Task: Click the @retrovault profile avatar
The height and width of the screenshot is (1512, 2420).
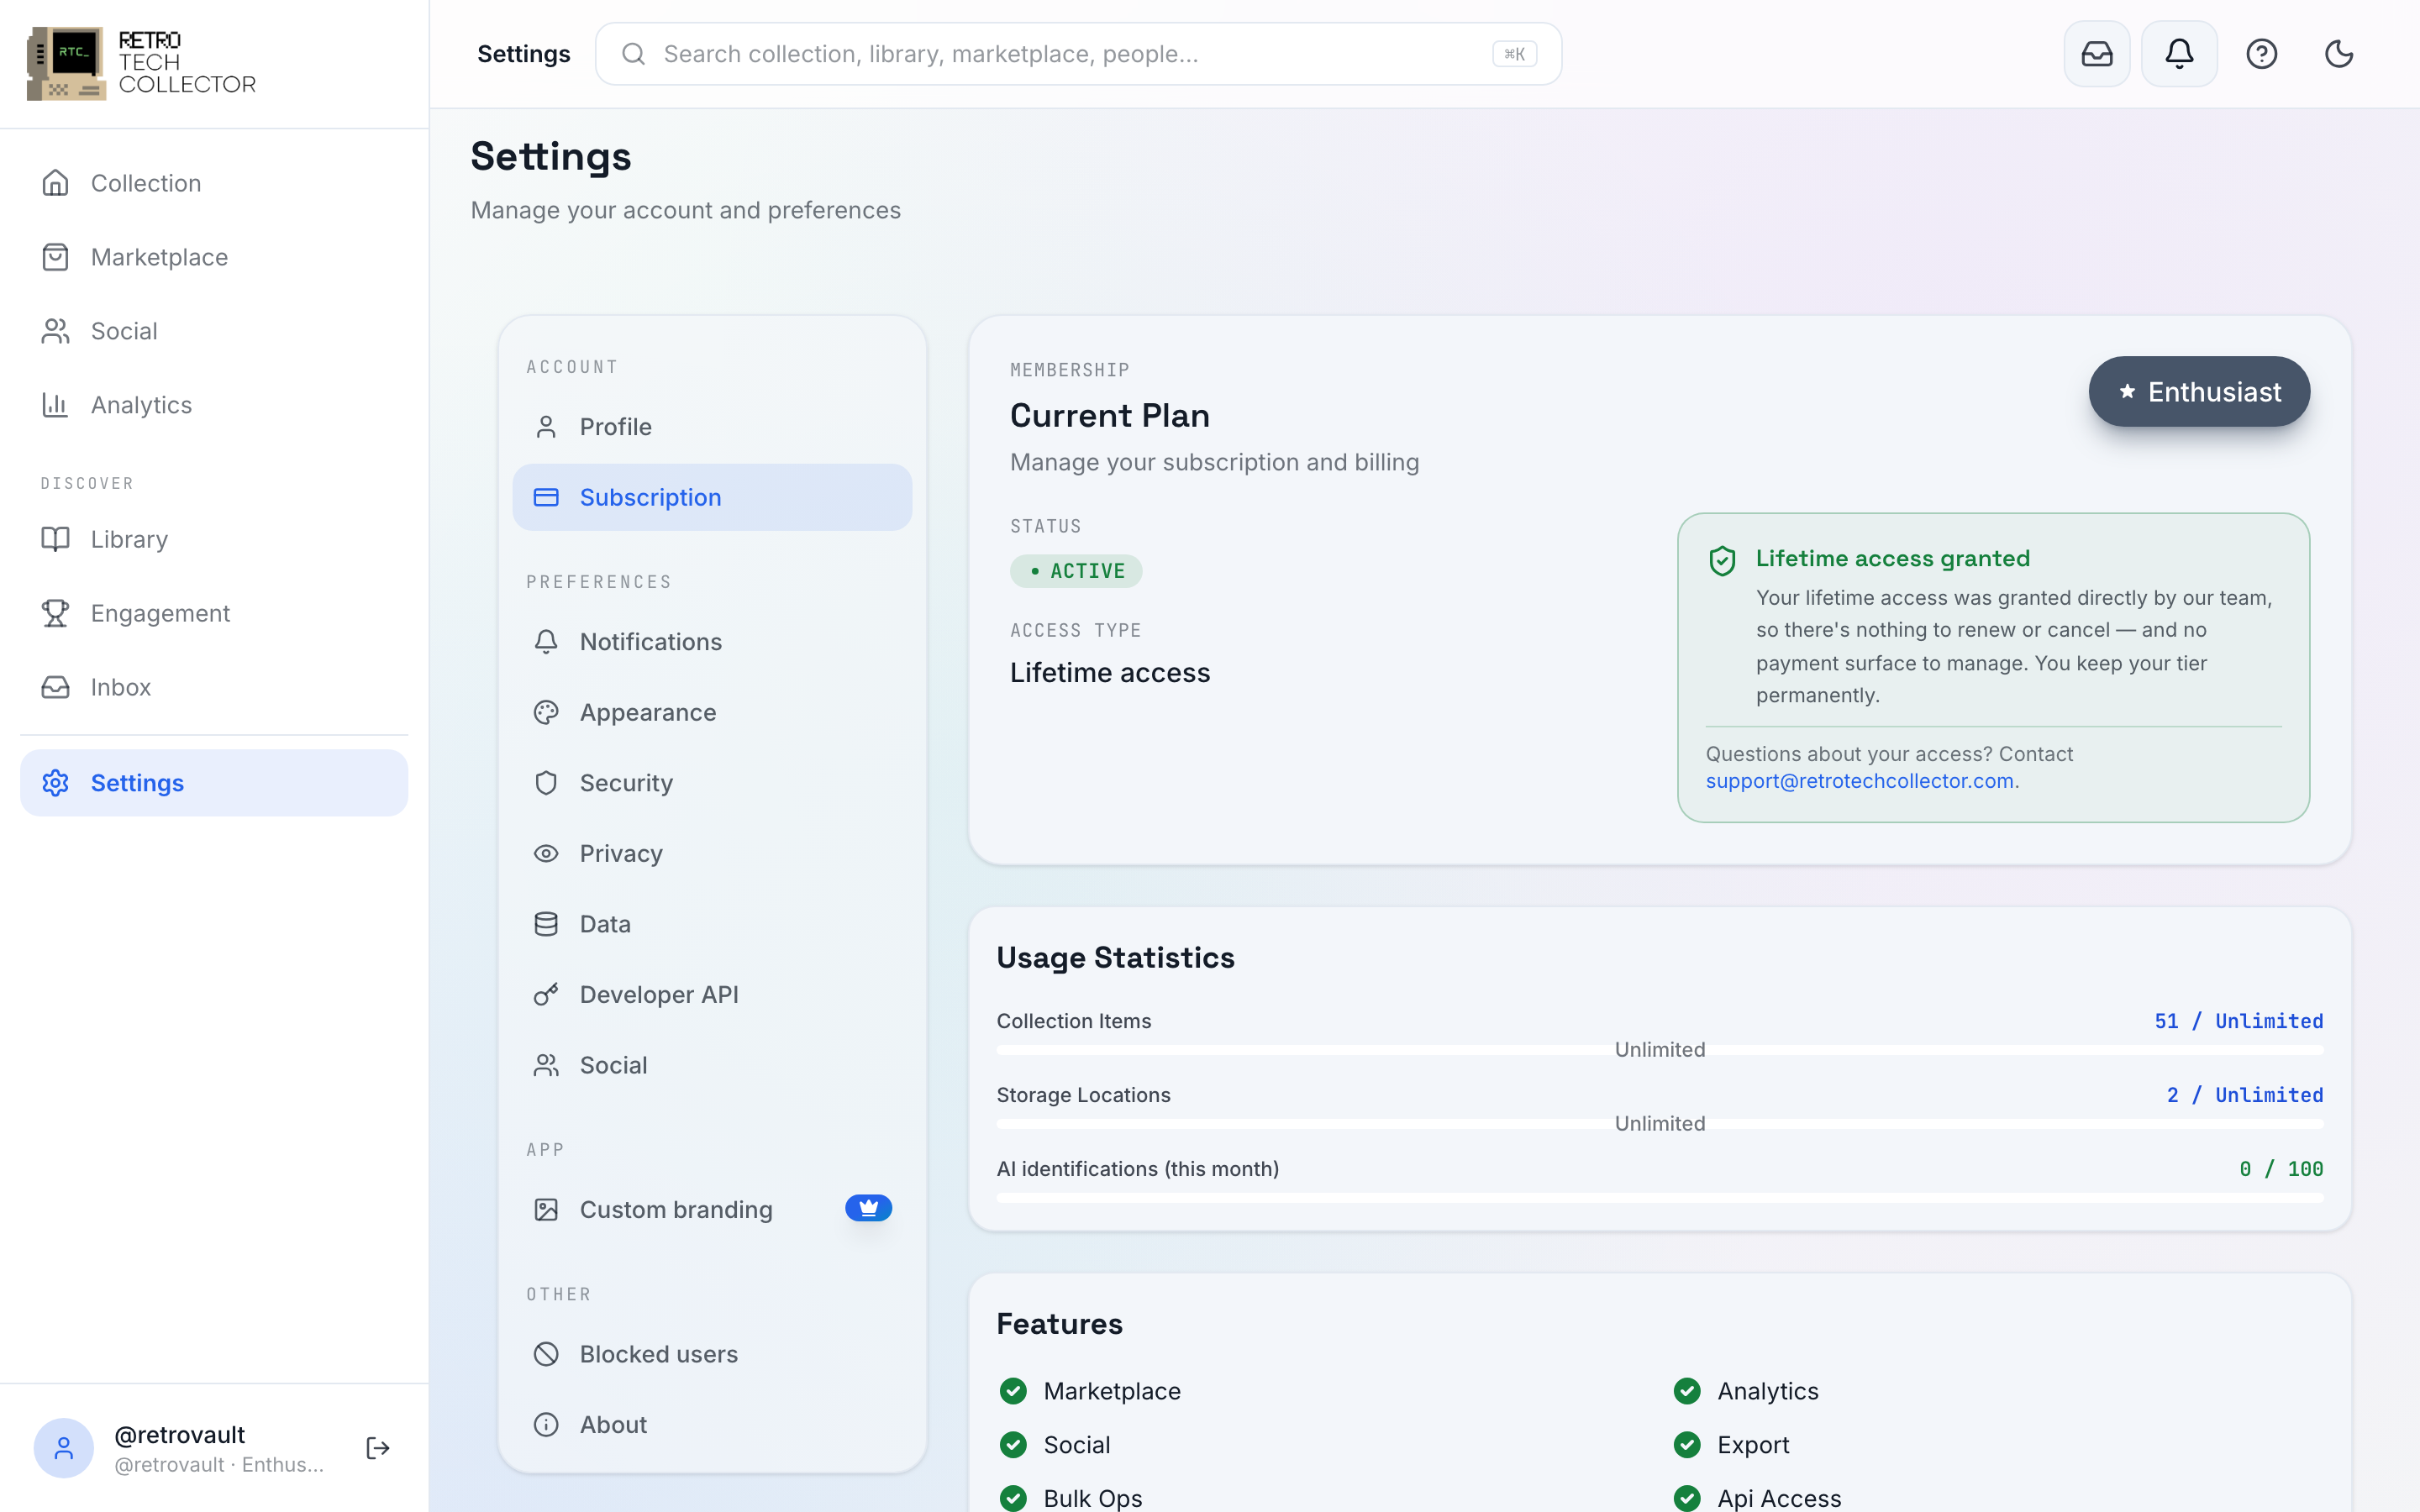Action: coord(64,1448)
